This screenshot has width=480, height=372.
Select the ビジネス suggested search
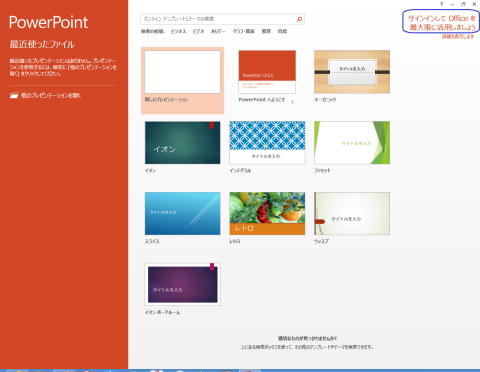(x=178, y=31)
